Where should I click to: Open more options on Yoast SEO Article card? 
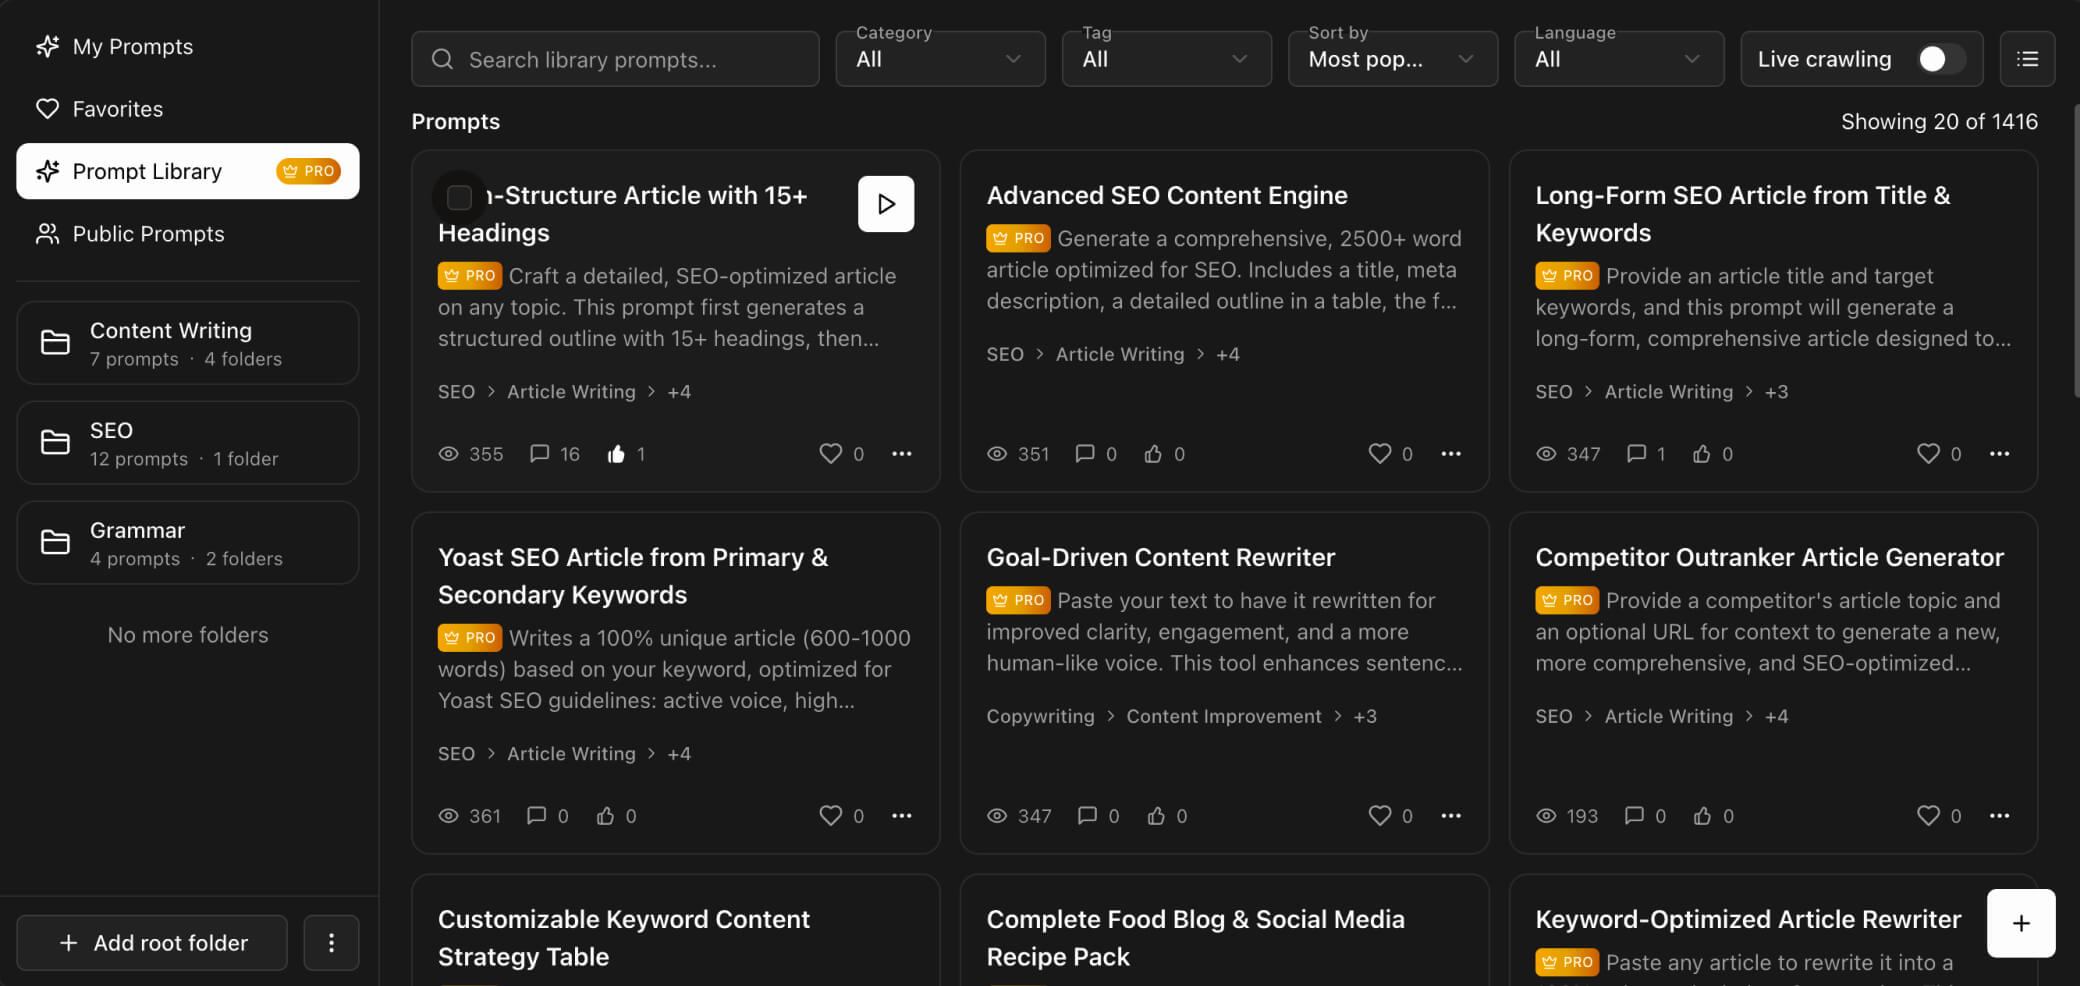902,816
